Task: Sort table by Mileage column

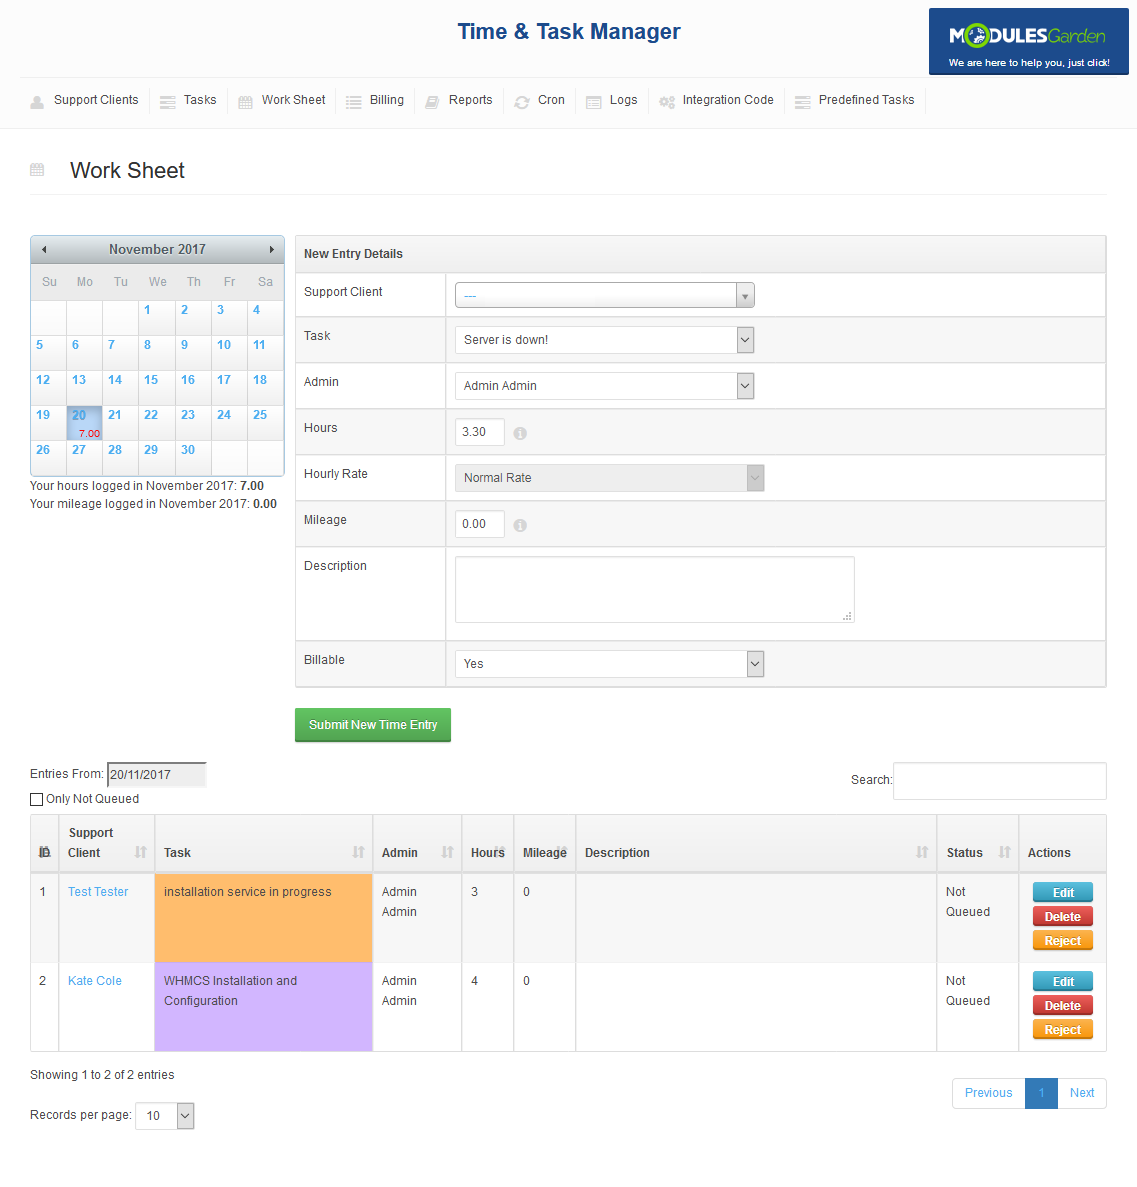Action: pyautogui.click(x=544, y=843)
